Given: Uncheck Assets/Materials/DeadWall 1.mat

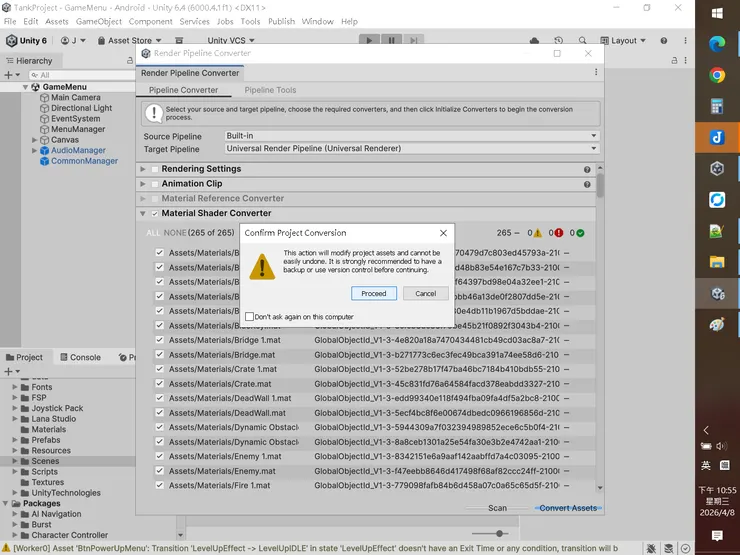Looking at the screenshot, I should point(160,398).
